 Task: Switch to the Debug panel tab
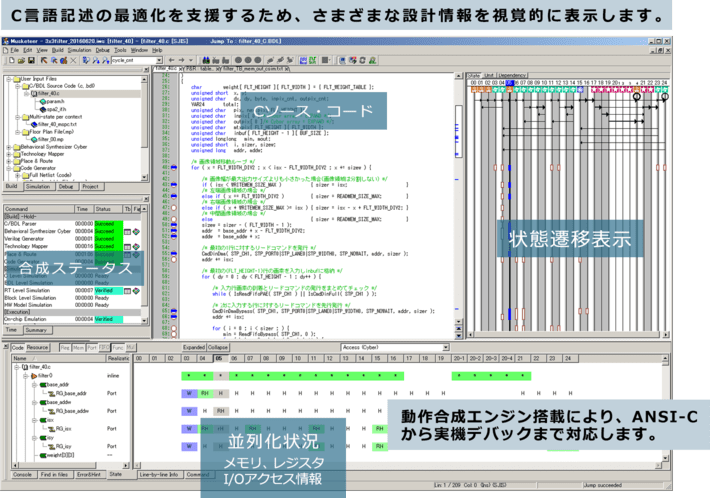pos(66,186)
